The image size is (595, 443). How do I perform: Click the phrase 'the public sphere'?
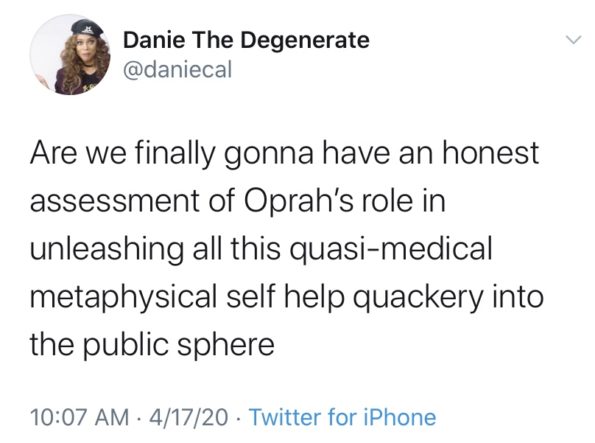[152, 345]
